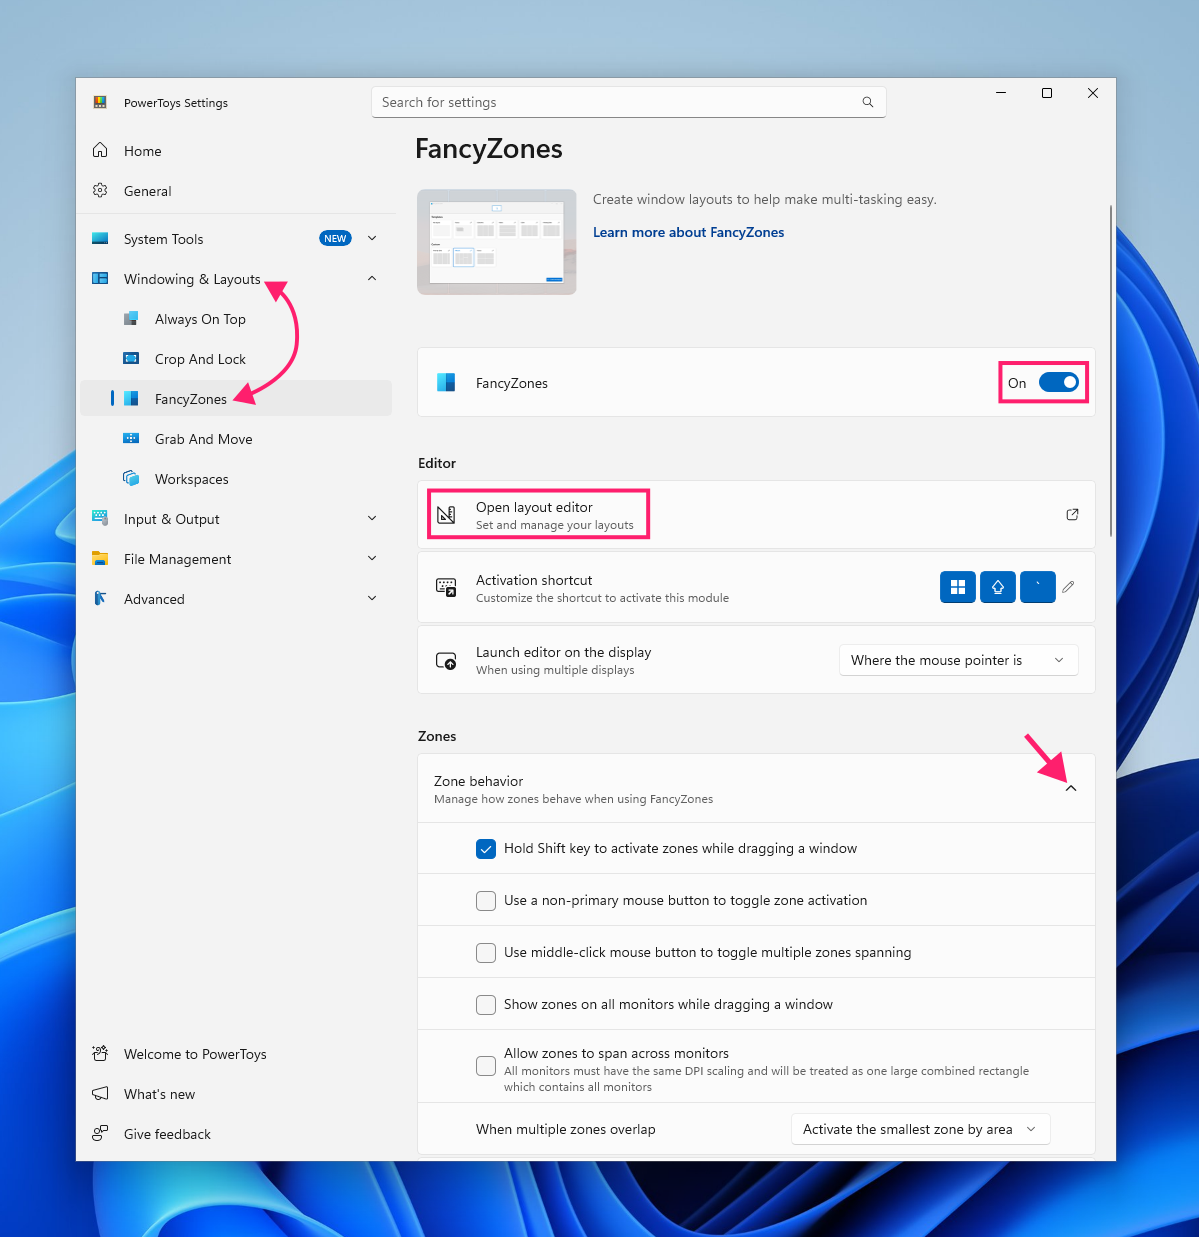Enable non-primary mouse button zone activation
The image size is (1199, 1237).
click(486, 901)
